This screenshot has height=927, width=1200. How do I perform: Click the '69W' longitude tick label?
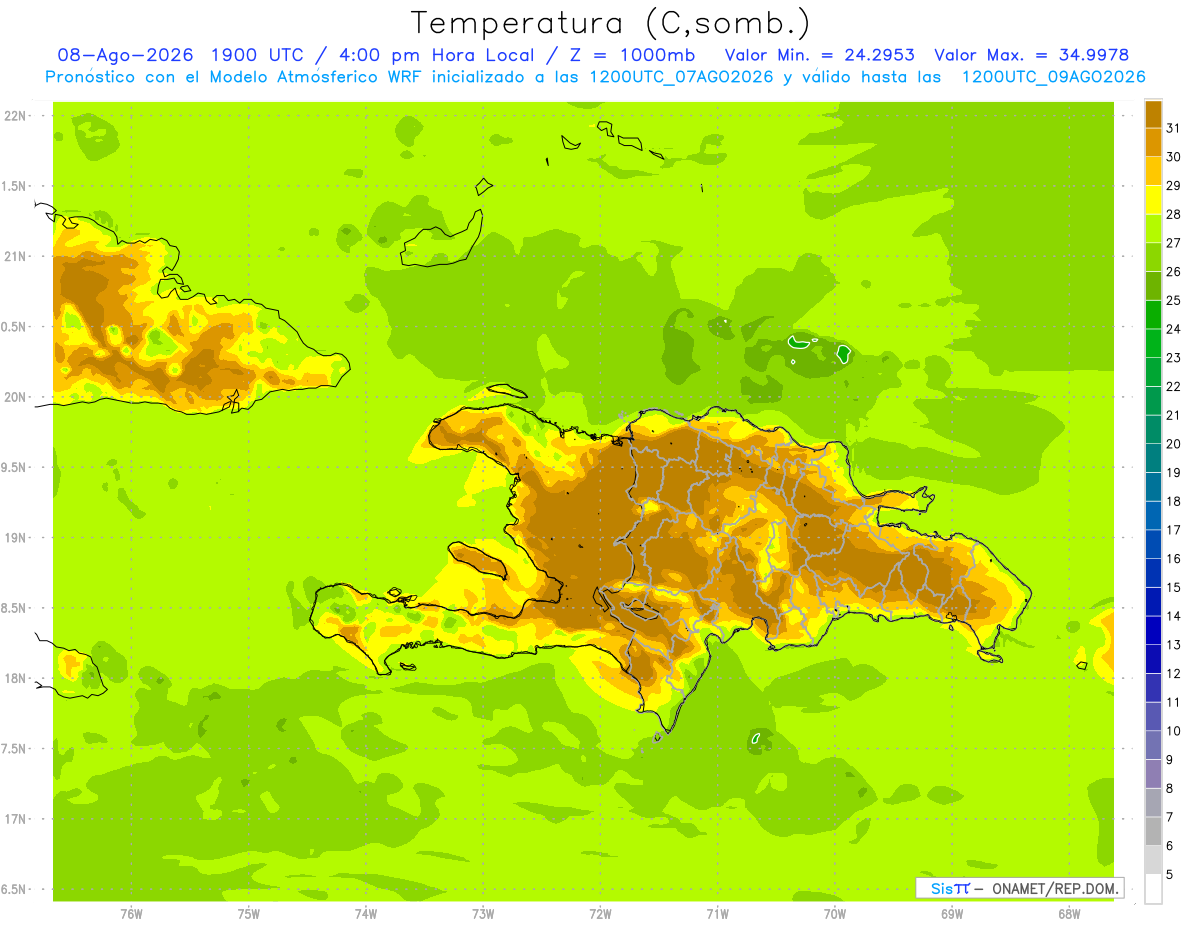[x=951, y=913]
